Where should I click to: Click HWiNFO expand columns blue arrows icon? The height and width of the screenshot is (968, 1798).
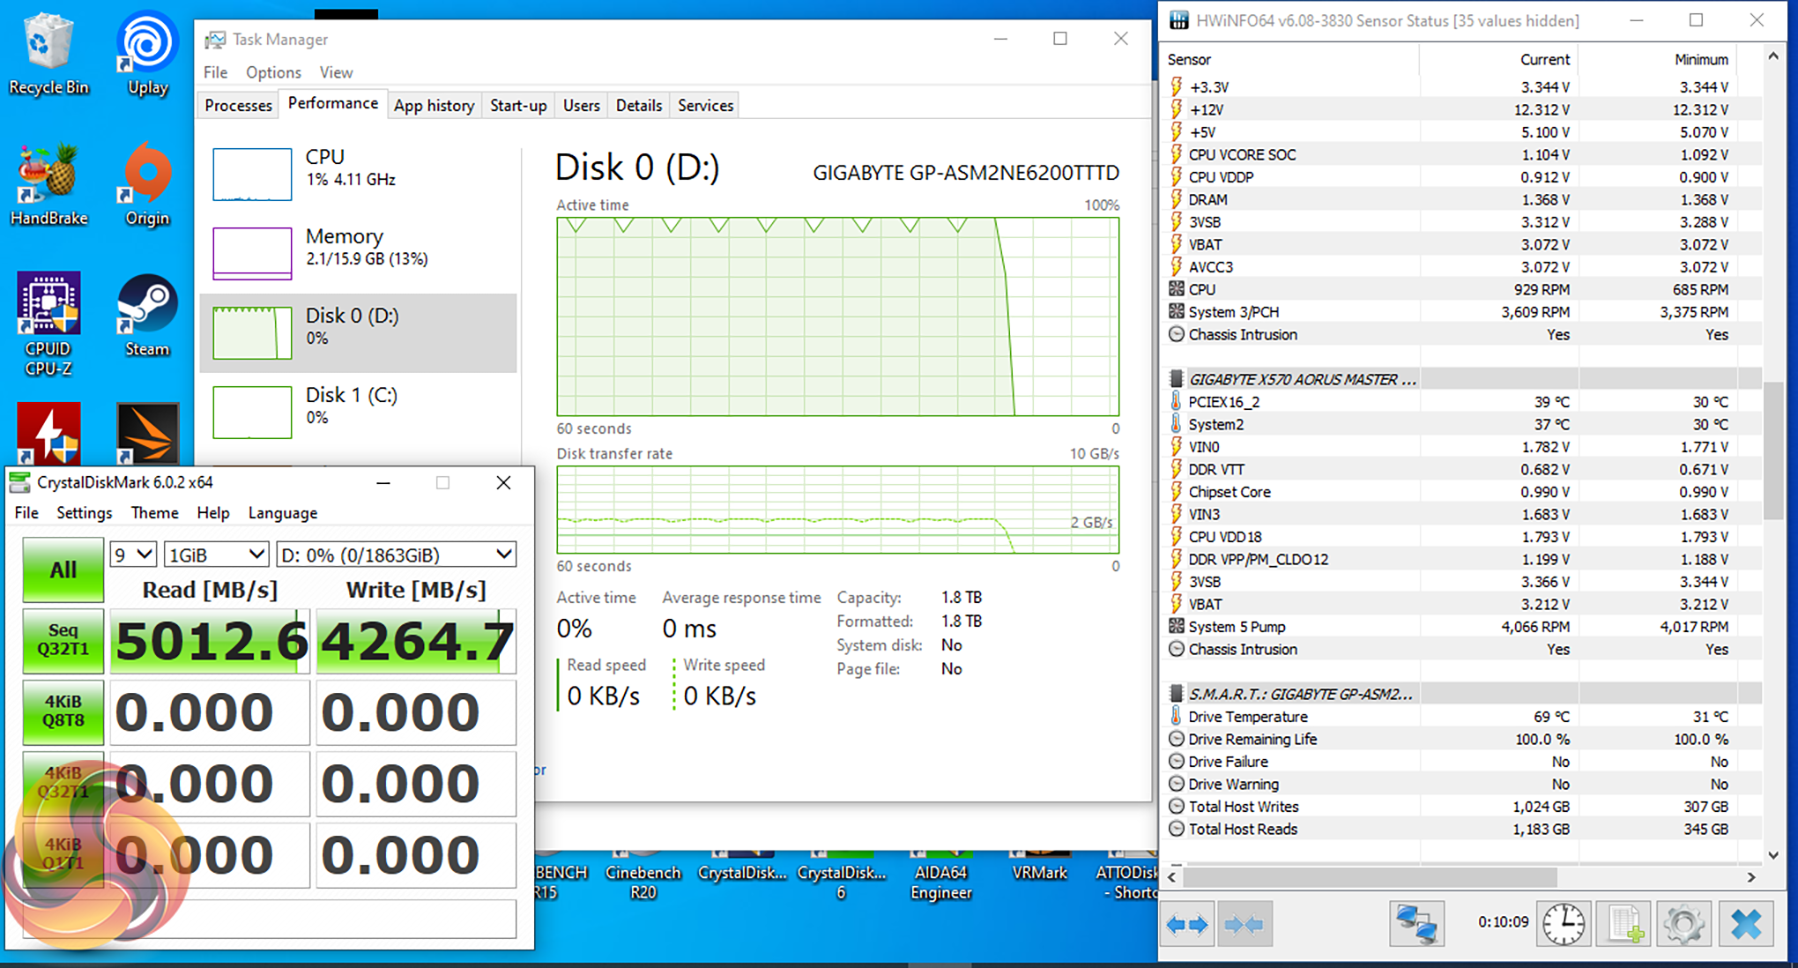pos(1187,925)
